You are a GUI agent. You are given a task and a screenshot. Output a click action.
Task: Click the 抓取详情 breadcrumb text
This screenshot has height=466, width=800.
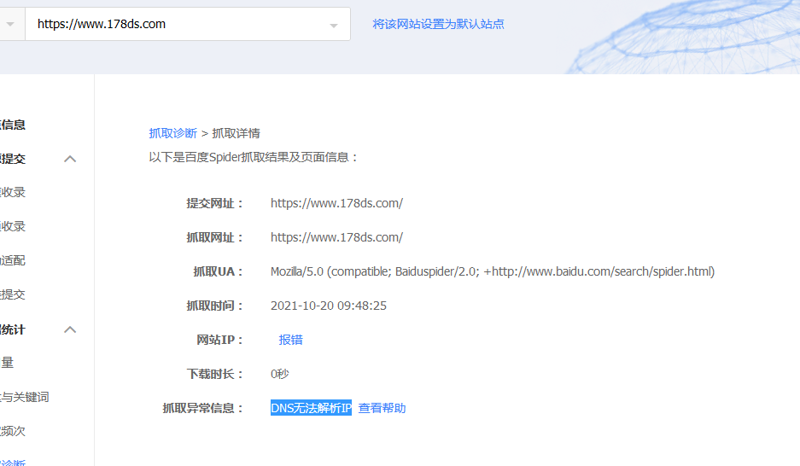[x=236, y=133]
